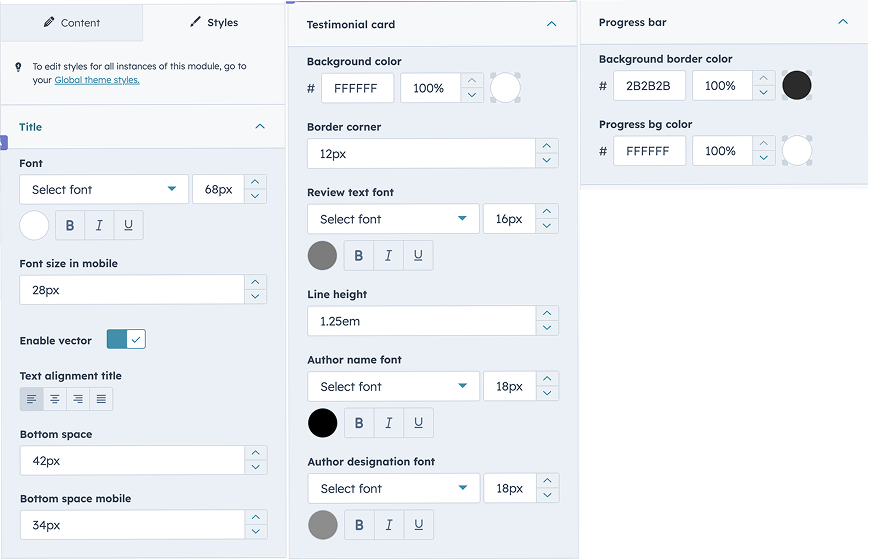Image resolution: width=870 pixels, height=560 pixels.
Task: Justify the title text alignment
Action: click(x=101, y=400)
